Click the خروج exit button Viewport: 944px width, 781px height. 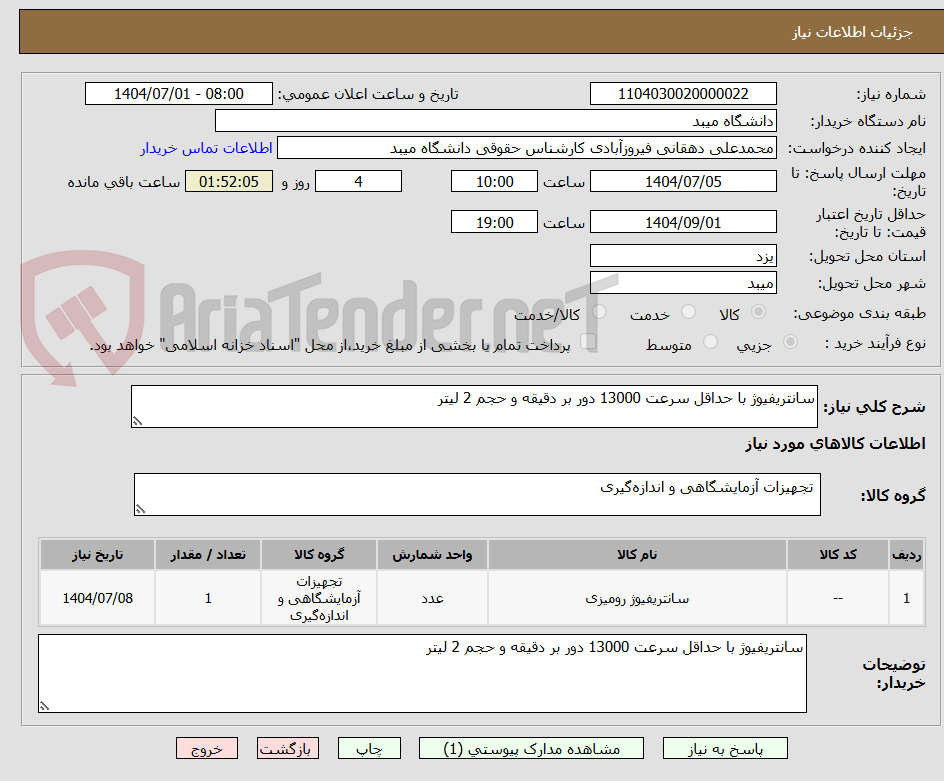(207, 747)
